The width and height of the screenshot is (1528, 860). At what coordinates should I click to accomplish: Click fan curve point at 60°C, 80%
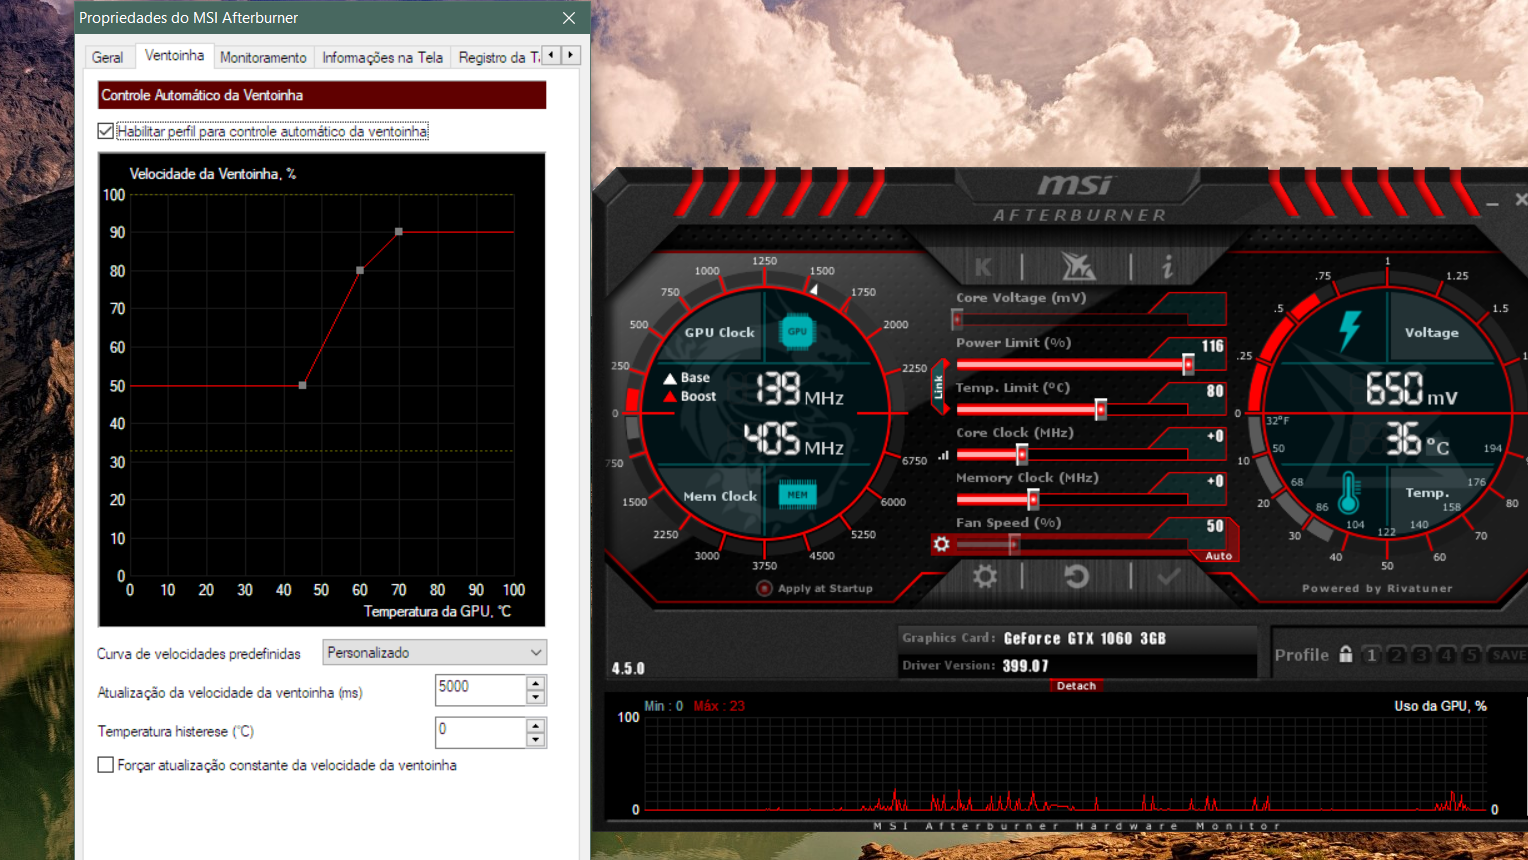360,270
